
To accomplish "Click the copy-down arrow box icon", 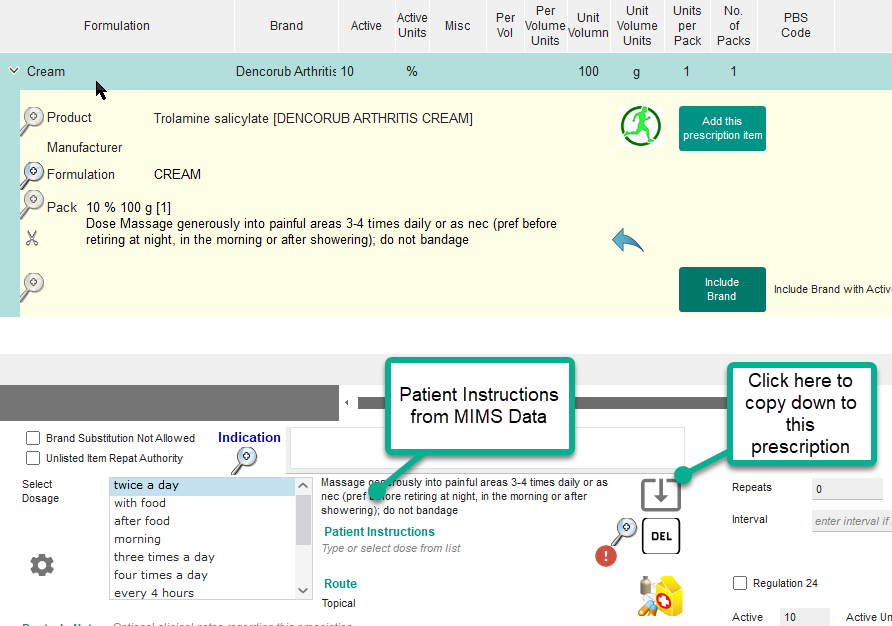I will [x=660, y=495].
